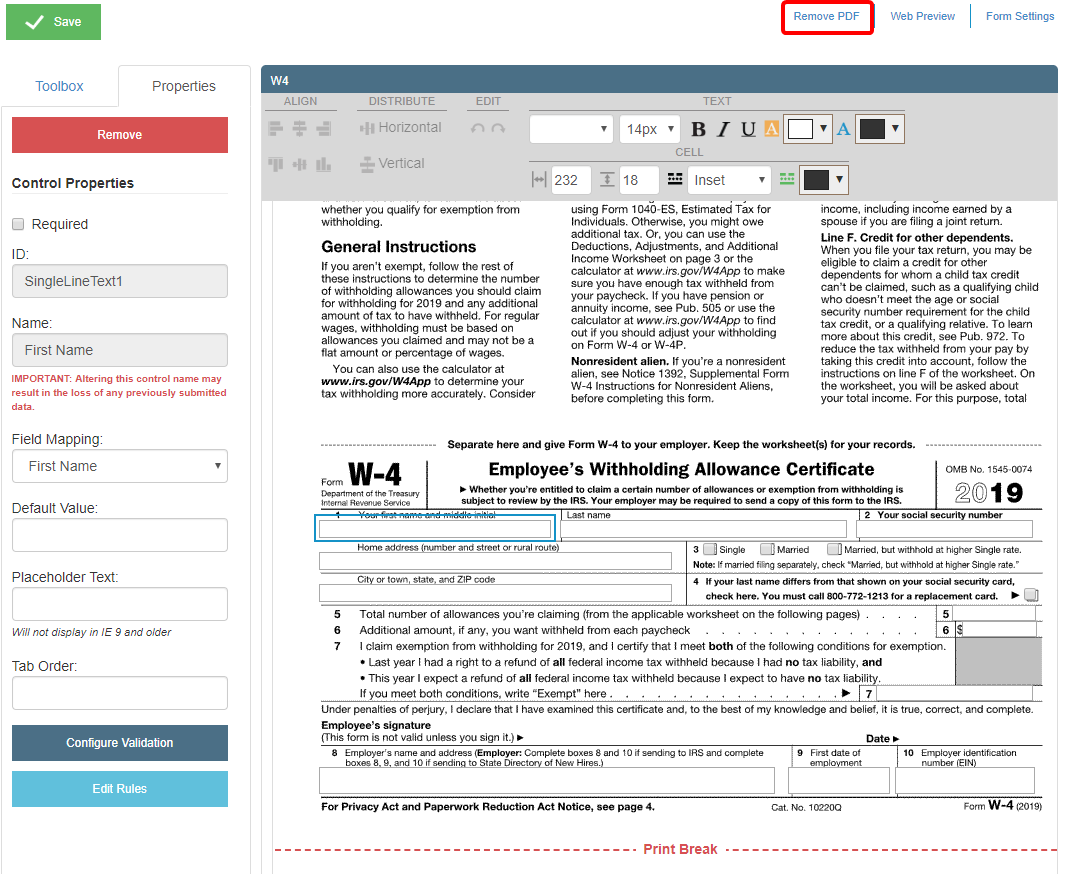1065x874 pixels.
Task: Check the Married filing status box
Action: coord(767,549)
